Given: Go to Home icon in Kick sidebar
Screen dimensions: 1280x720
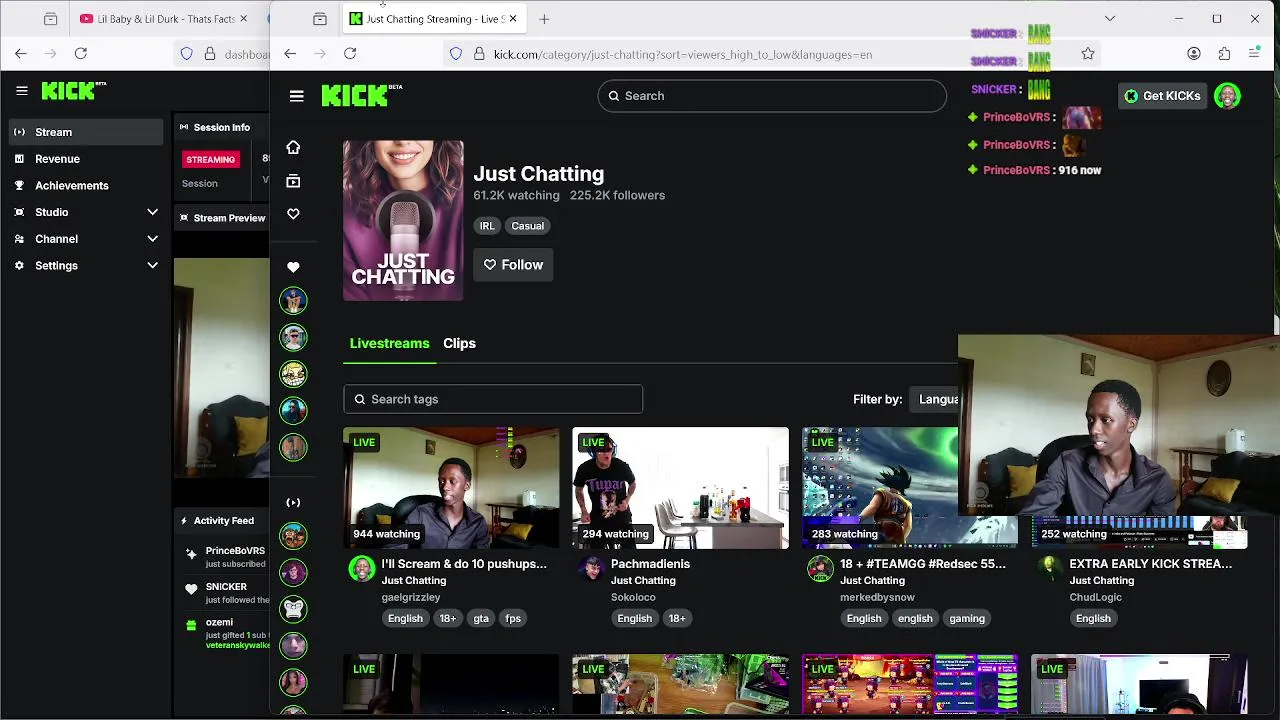Looking at the screenshot, I should coord(293,148).
